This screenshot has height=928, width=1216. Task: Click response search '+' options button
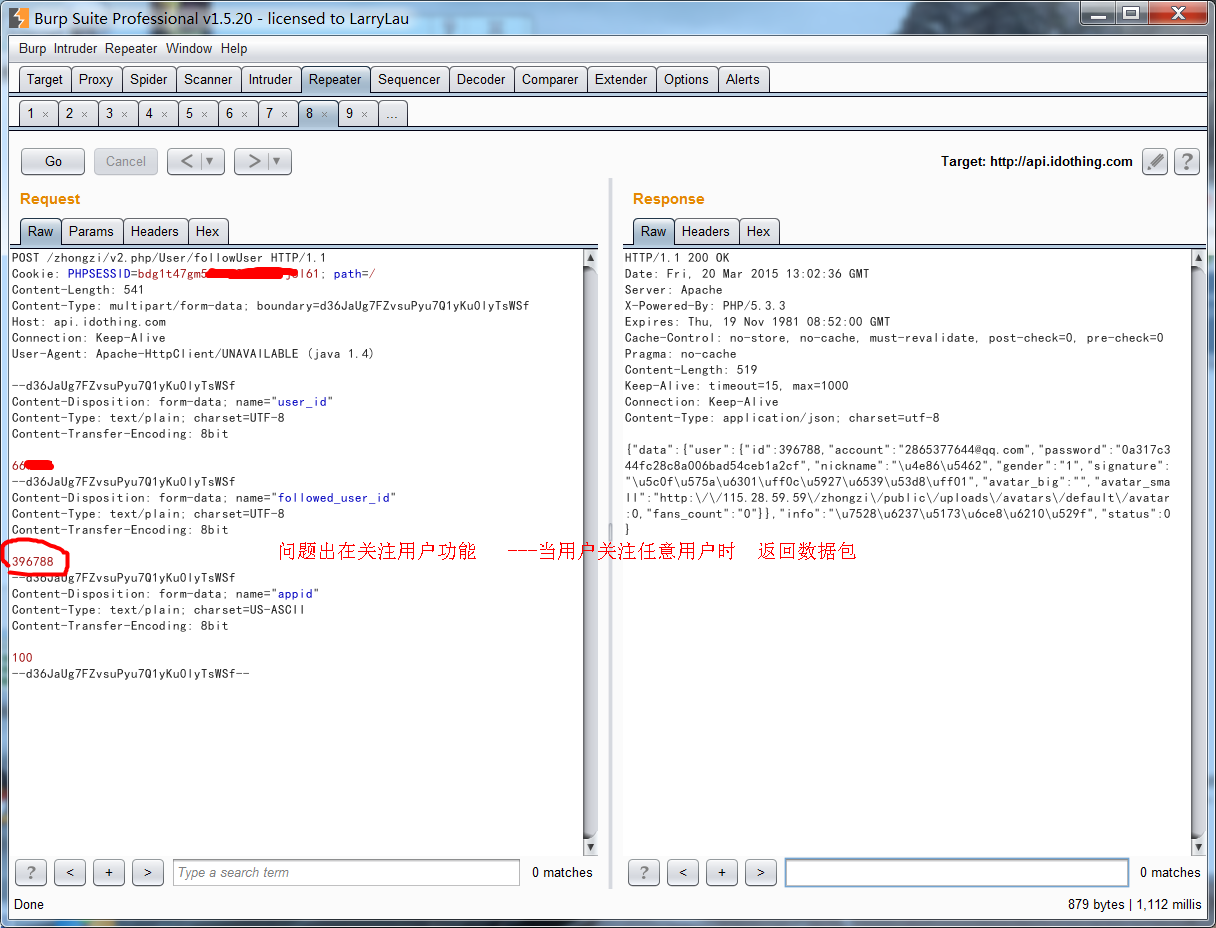pos(722,872)
